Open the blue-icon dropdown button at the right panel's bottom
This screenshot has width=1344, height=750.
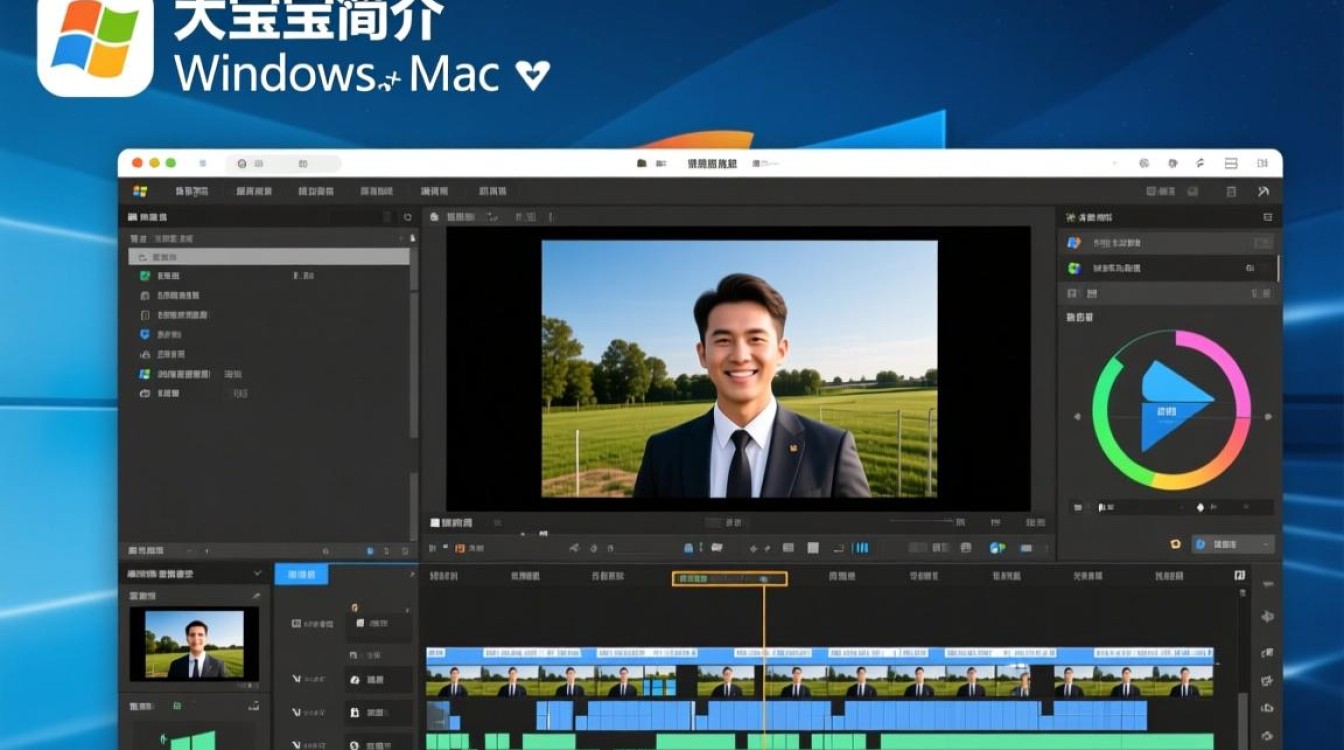[1232, 544]
